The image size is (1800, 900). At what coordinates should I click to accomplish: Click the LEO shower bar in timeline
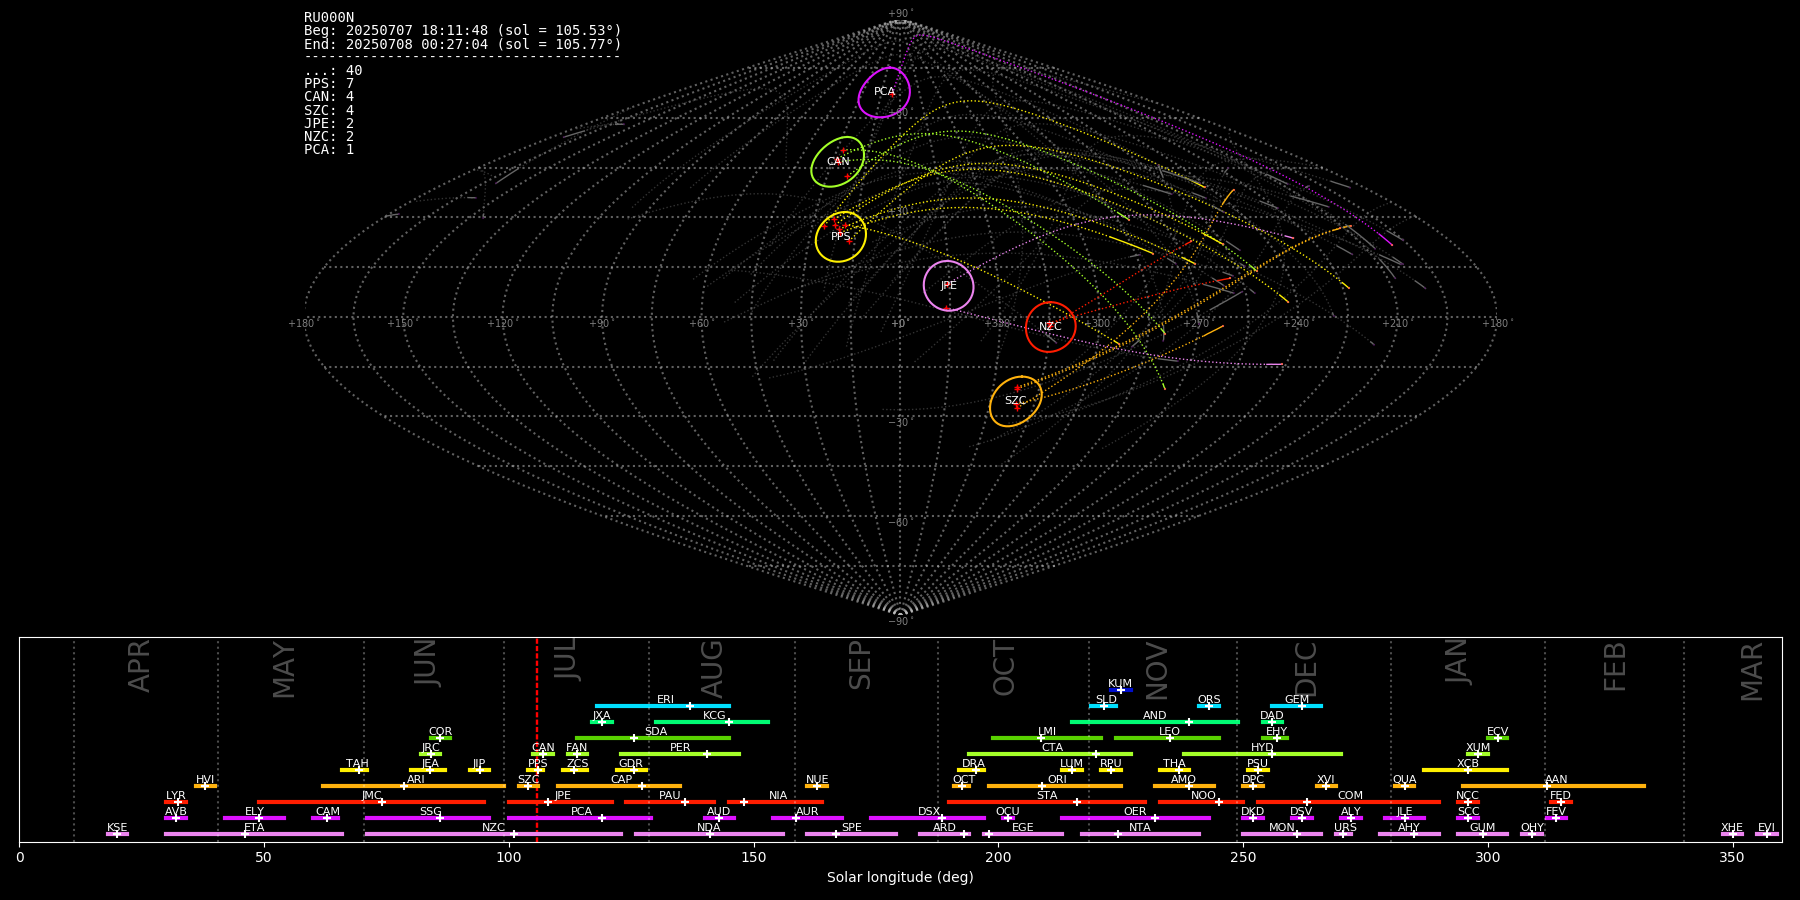coord(1168,738)
